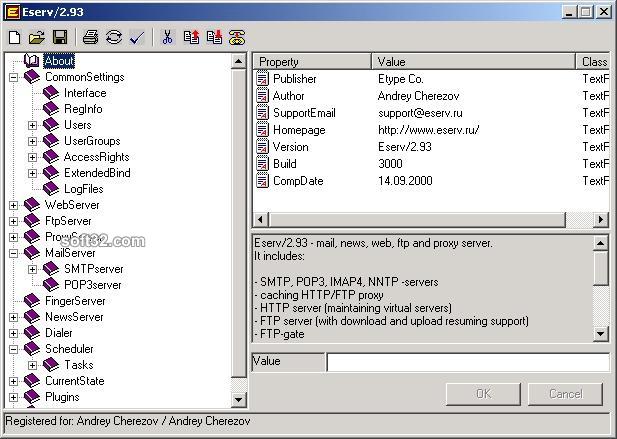Click the purple book icon for MailServer
This screenshot has width=617, height=439.
coord(31,253)
